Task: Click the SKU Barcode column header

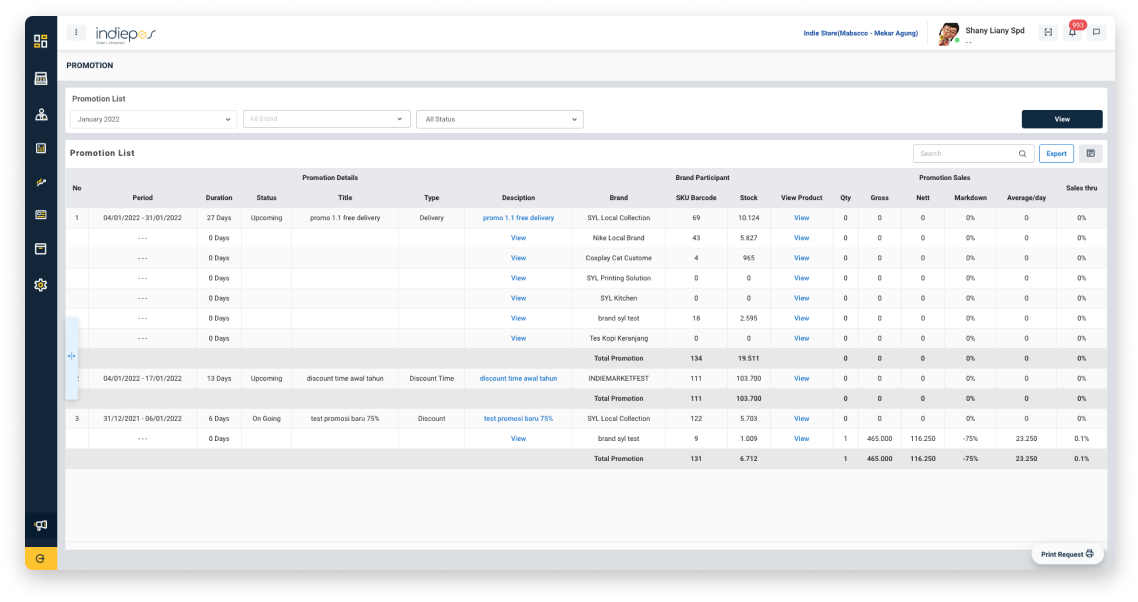Action: (x=696, y=198)
